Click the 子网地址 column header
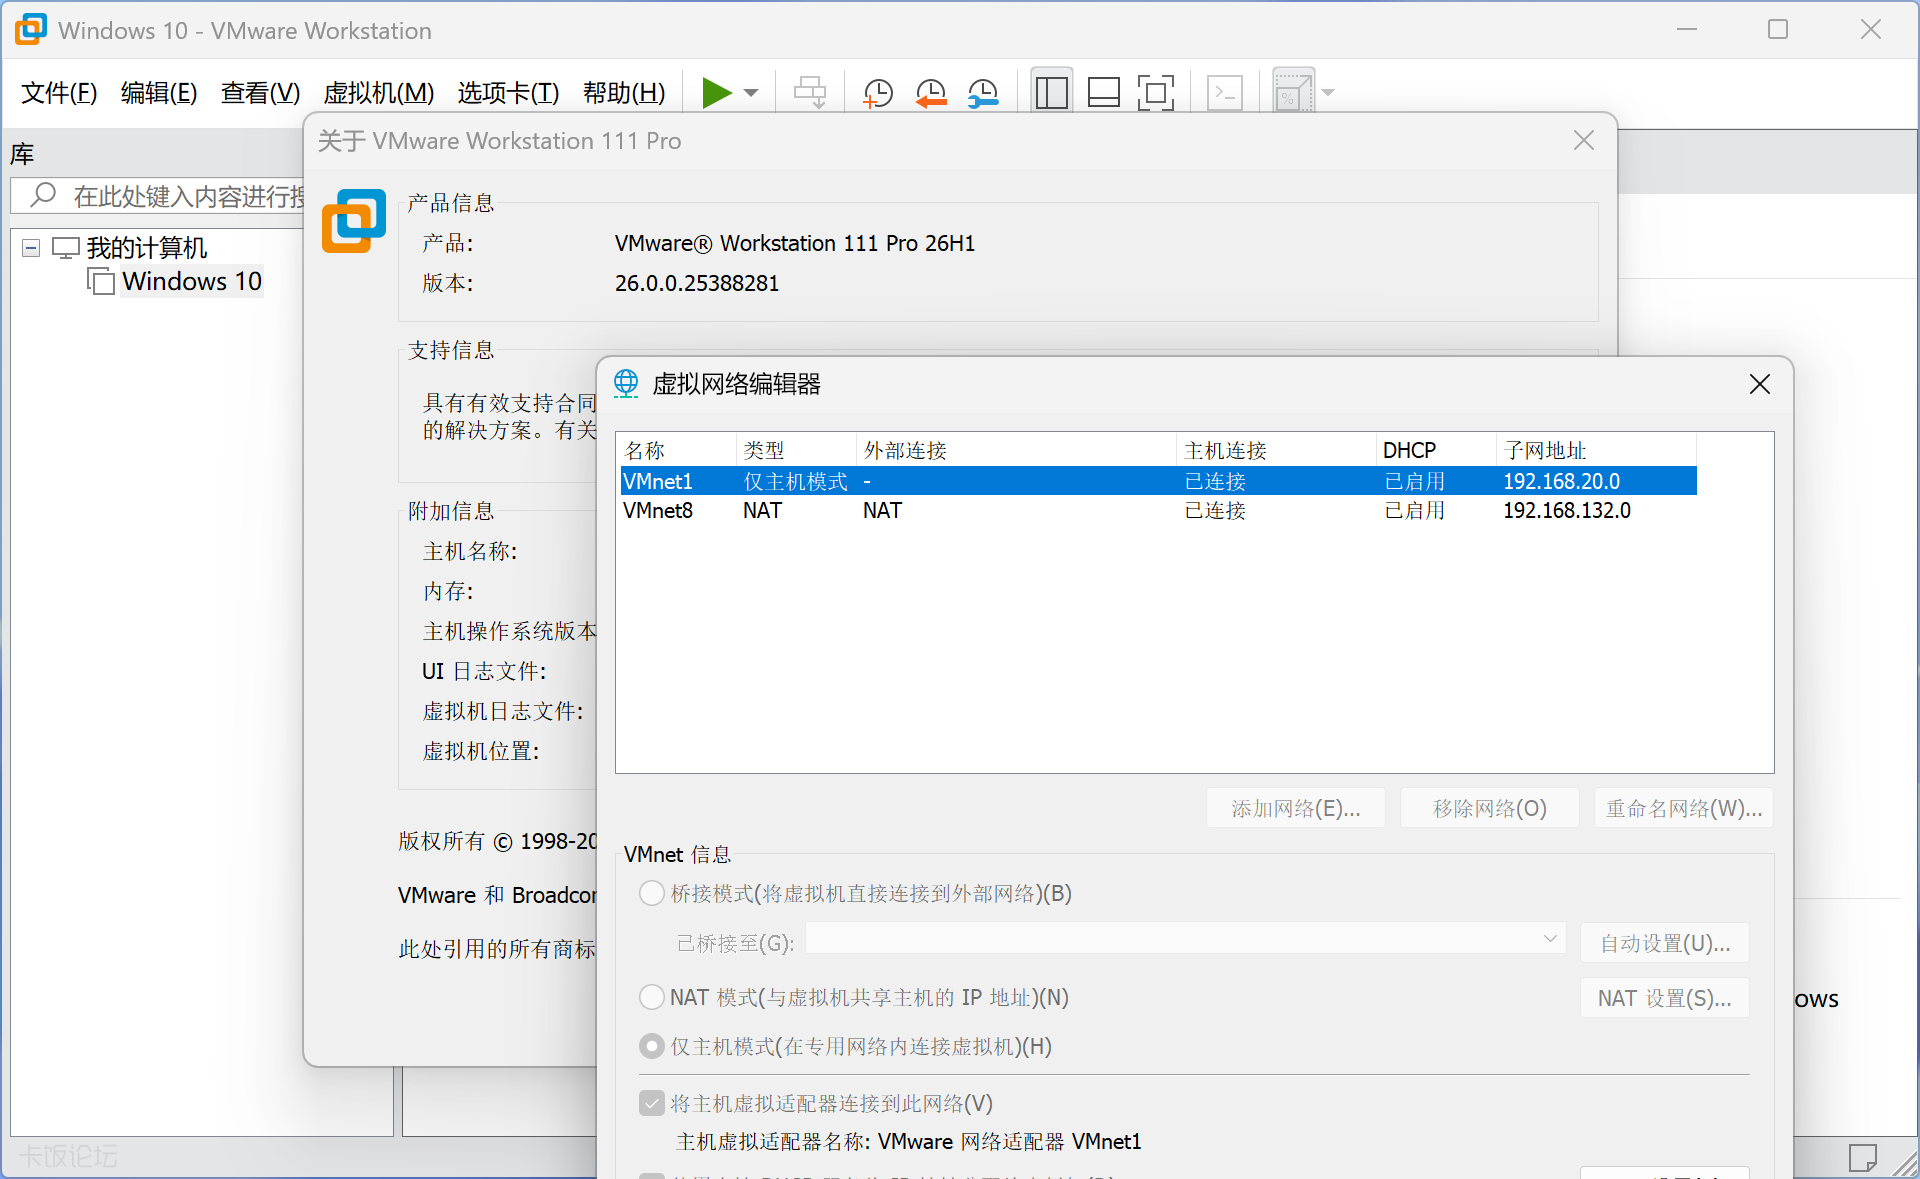This screenshot has width=1920, height=1179. [x=1595, y=450]
